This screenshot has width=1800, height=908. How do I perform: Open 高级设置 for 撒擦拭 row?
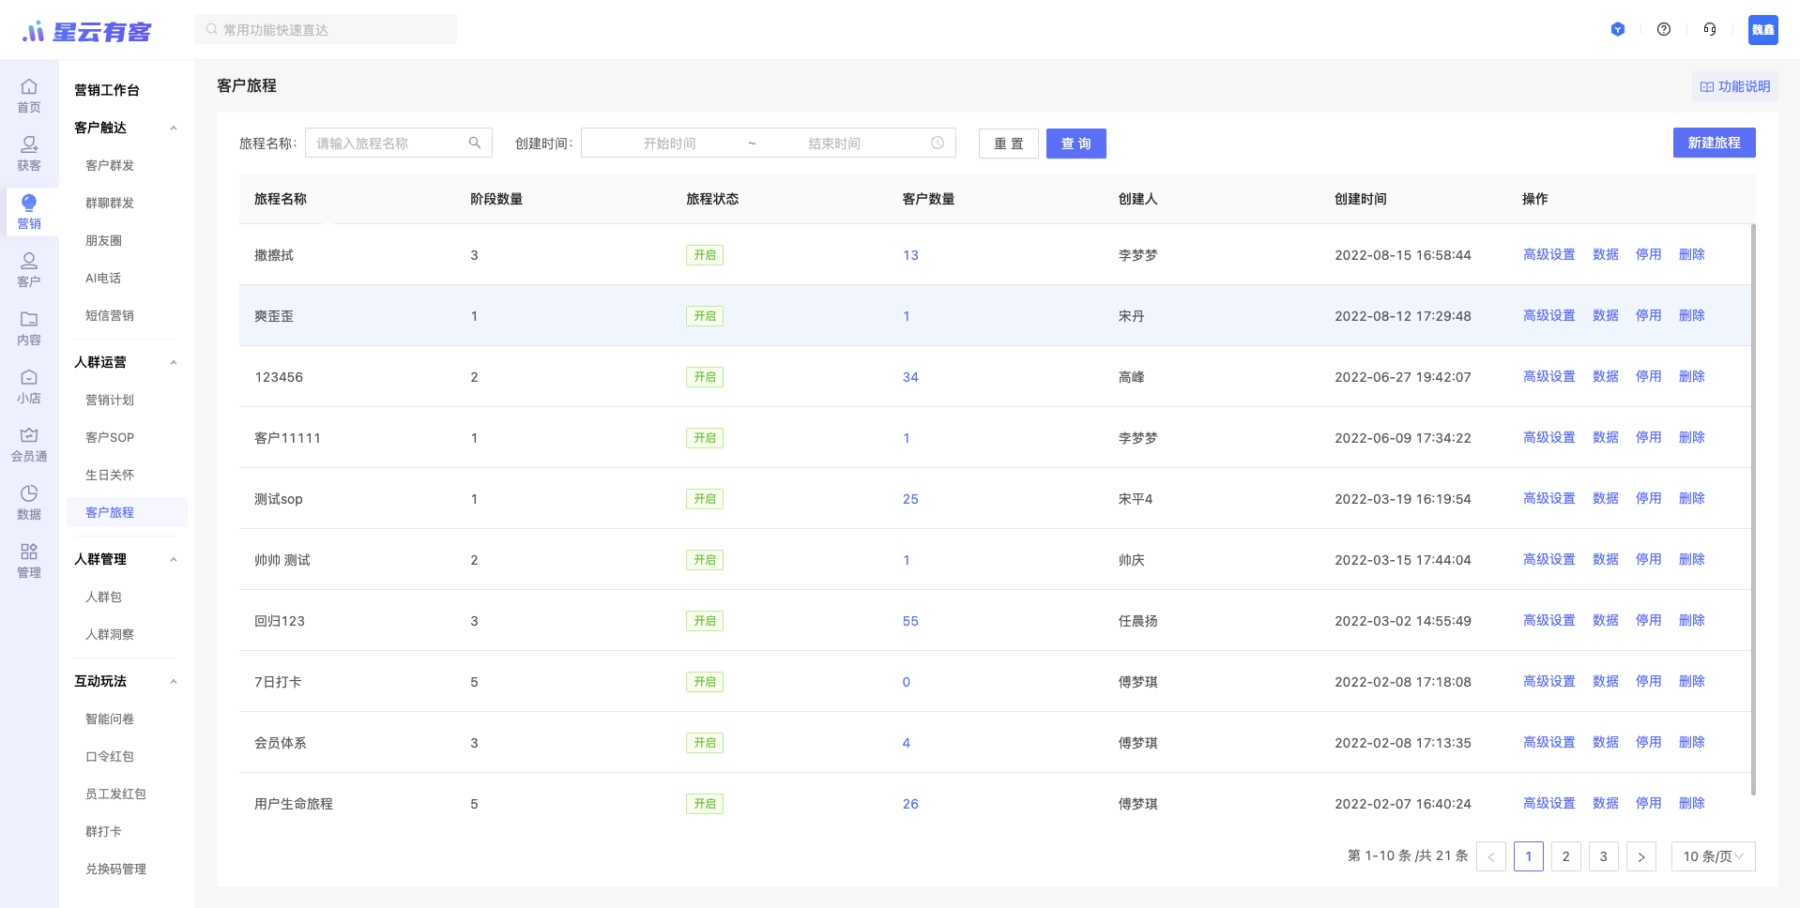click(1548, 255)
